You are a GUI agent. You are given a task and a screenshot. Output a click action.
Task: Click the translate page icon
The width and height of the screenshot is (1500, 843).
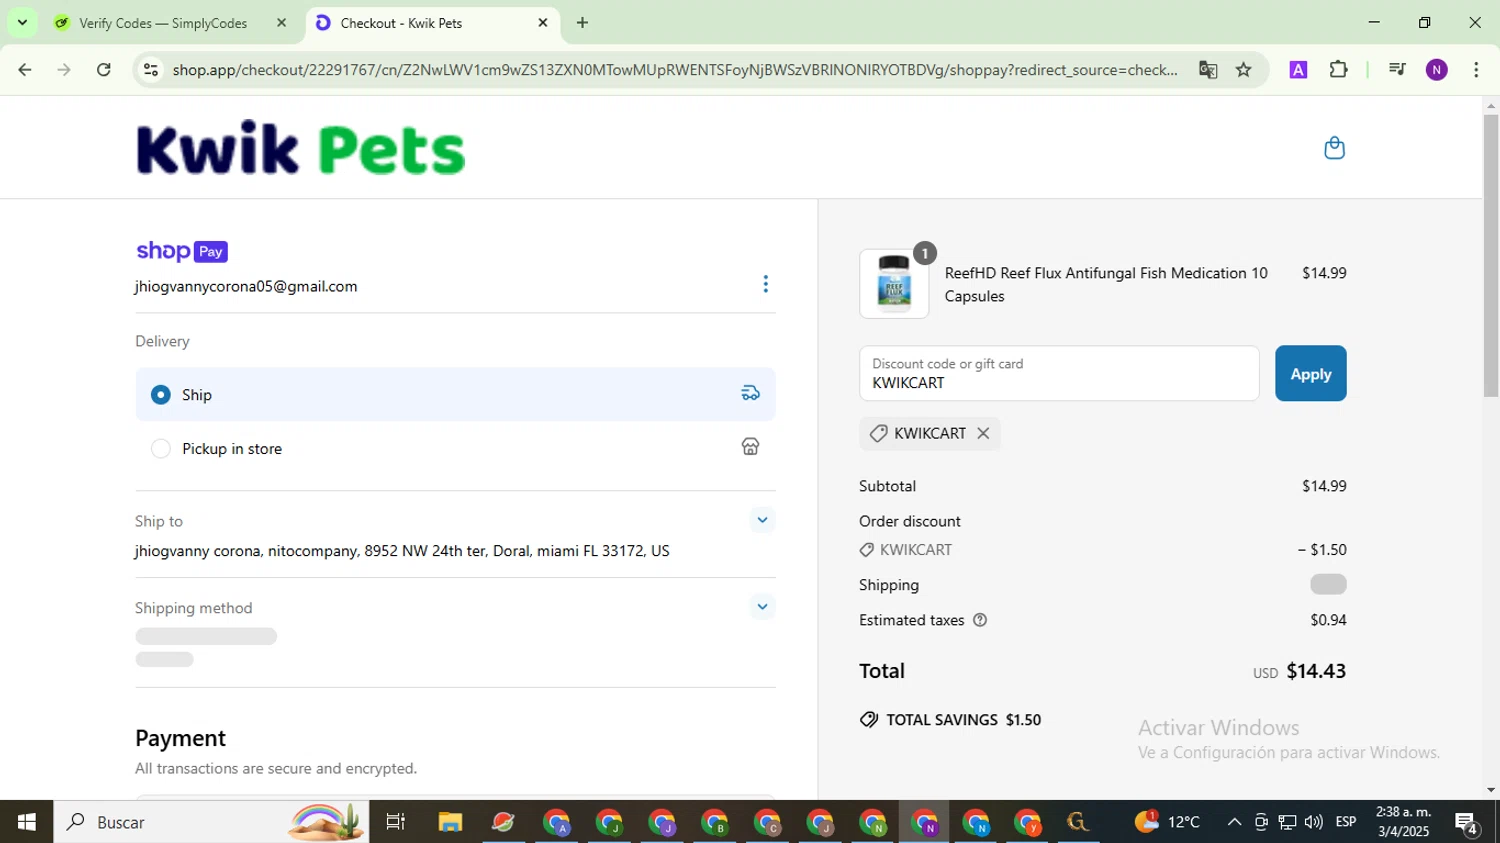(x=1208, y=70)
